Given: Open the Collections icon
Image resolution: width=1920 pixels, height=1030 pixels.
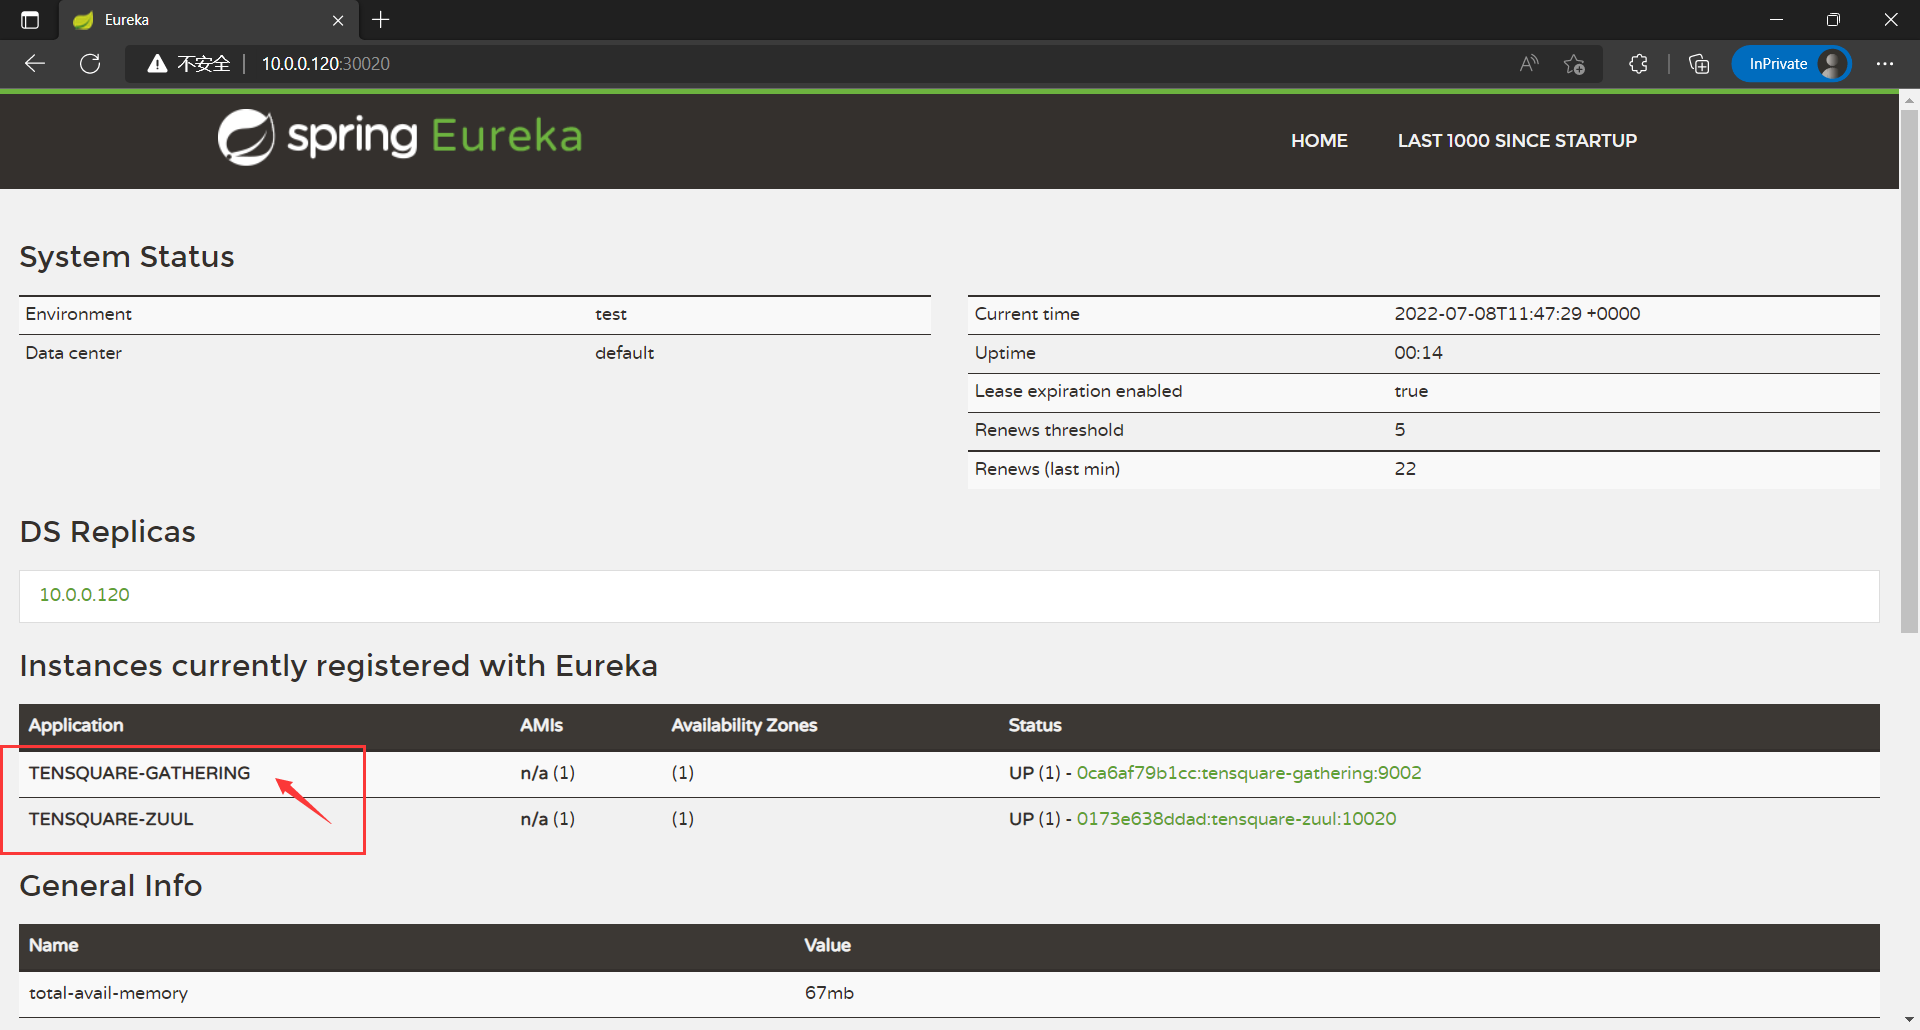Looking at the screenshot, I should tap(1699, 64).
